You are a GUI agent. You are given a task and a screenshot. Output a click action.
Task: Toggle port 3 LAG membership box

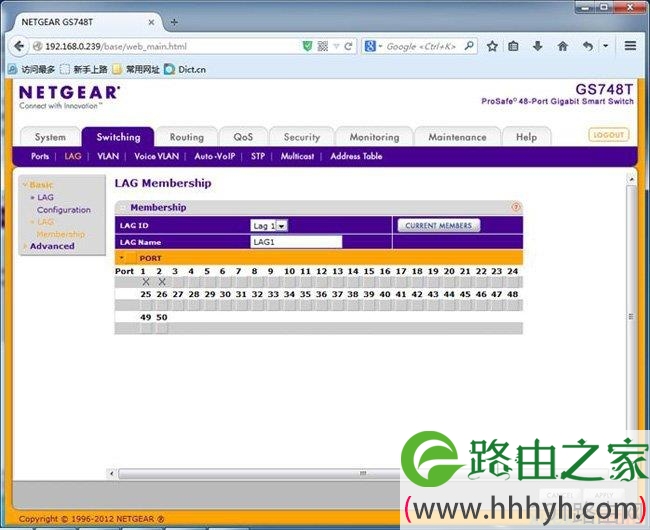(178, 282)
